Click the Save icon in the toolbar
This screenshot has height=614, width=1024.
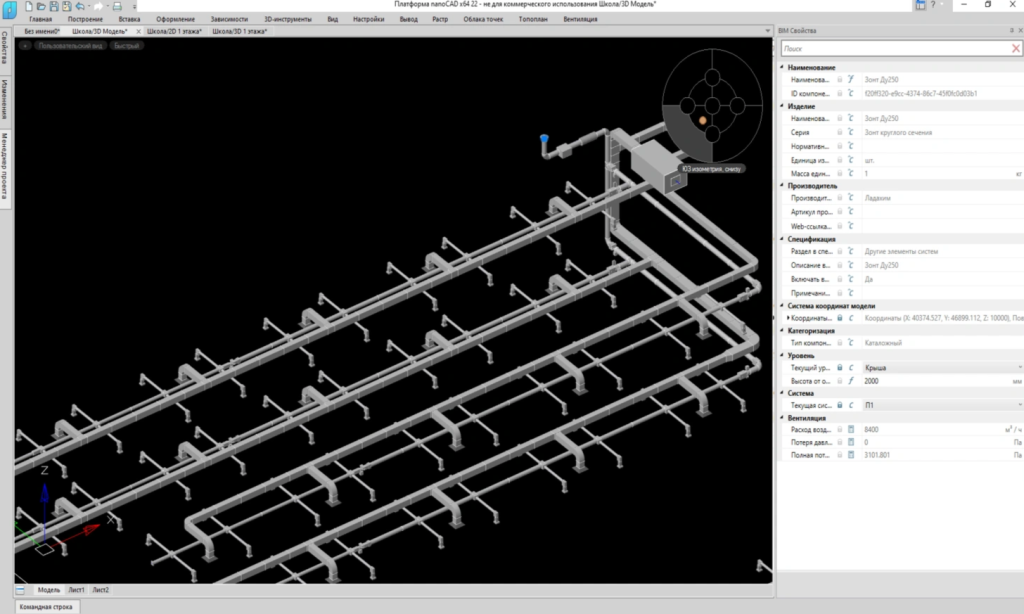tap(53, 6)
